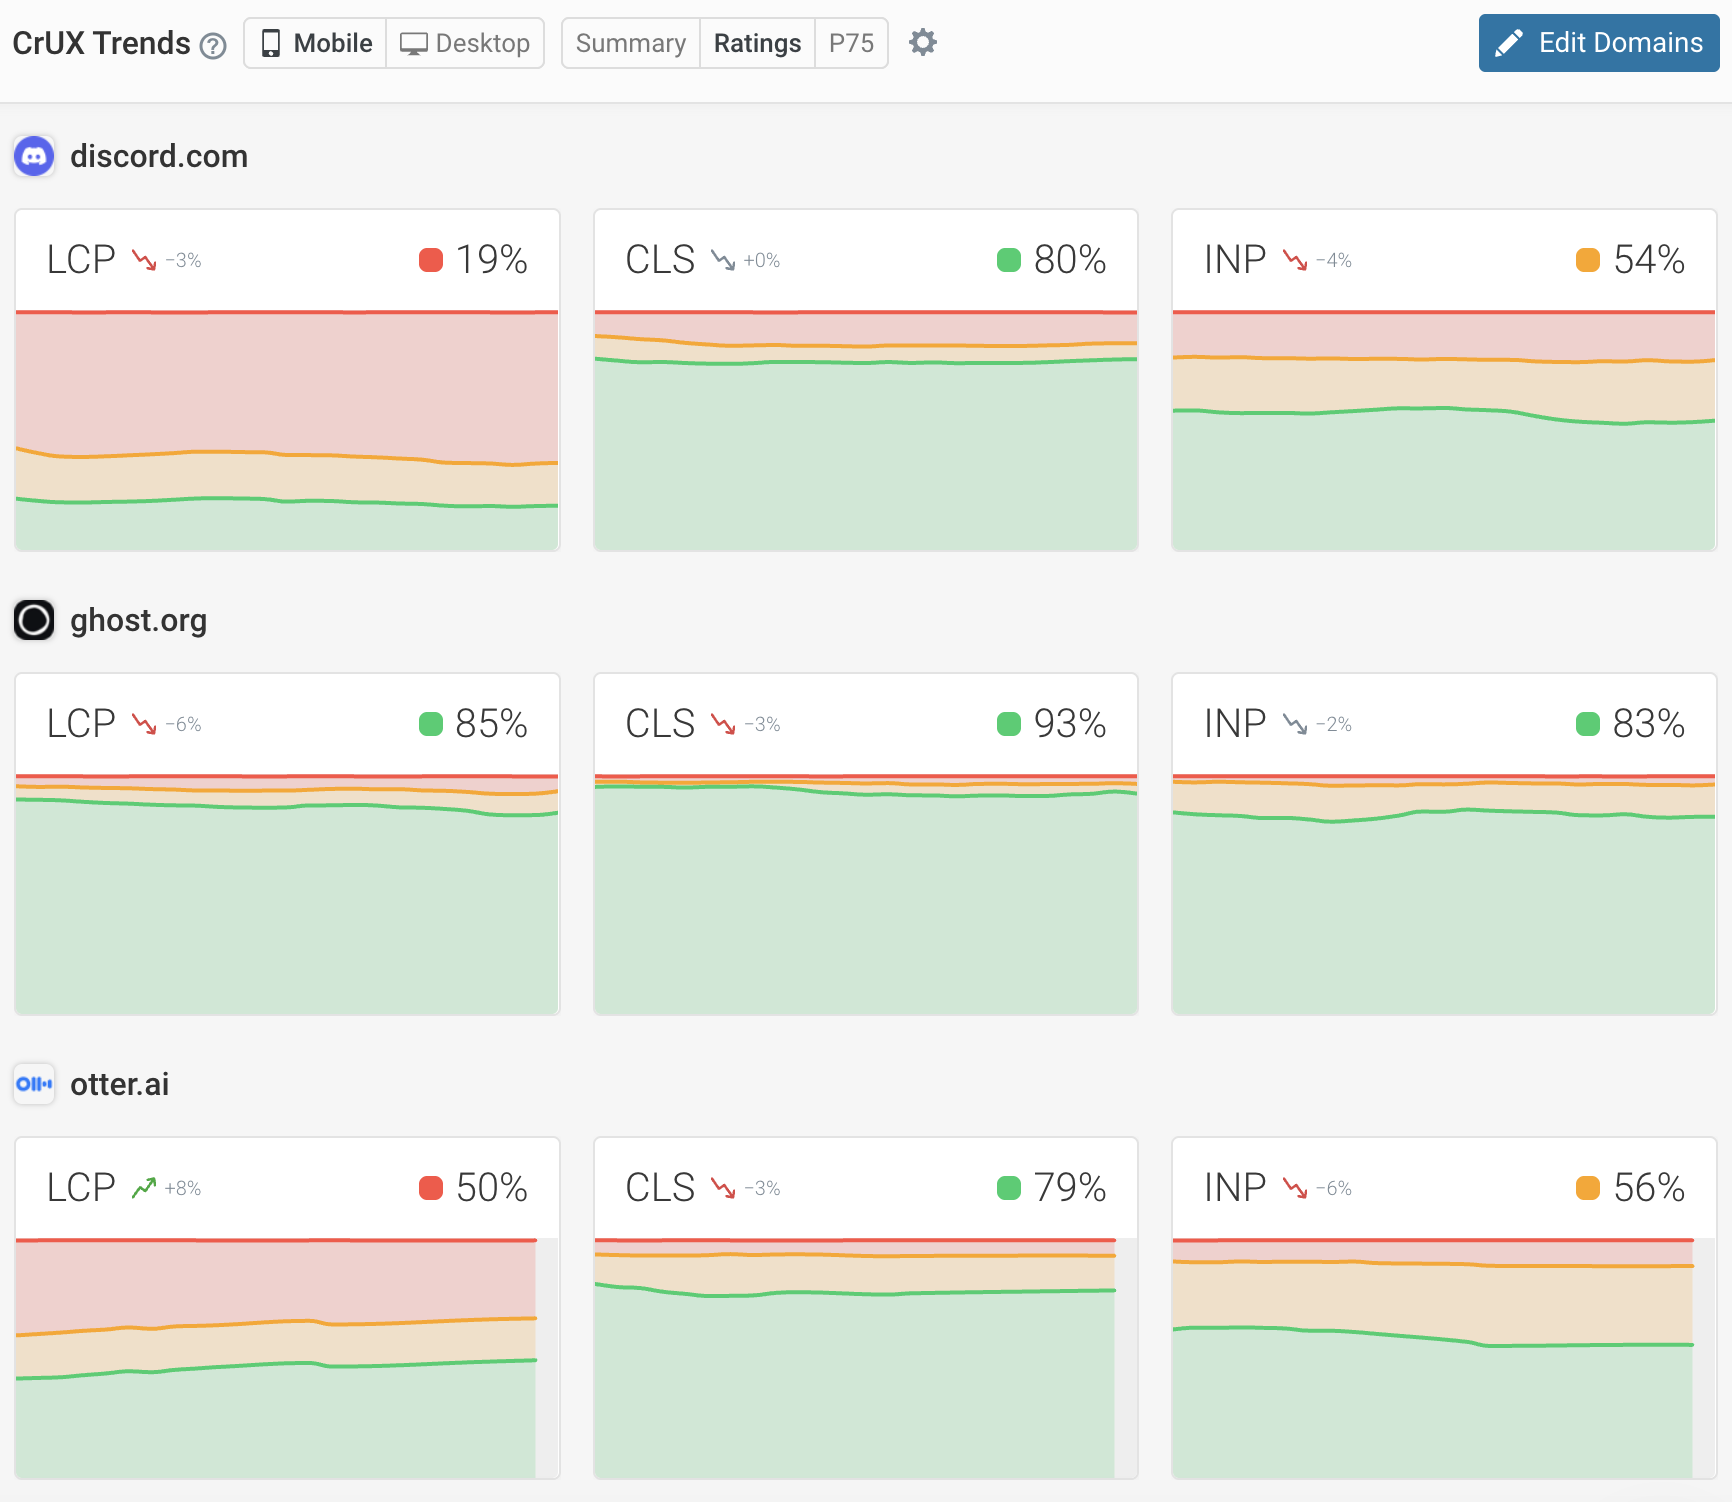Select the P75 tab
The image size is (1732, 1502).
point(851,43)
